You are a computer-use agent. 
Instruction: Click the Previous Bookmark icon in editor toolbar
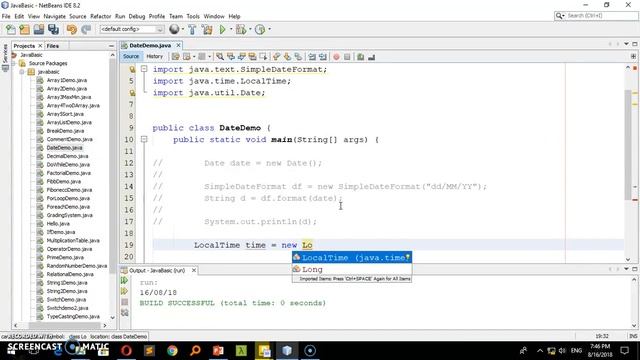tap(277, 57)
